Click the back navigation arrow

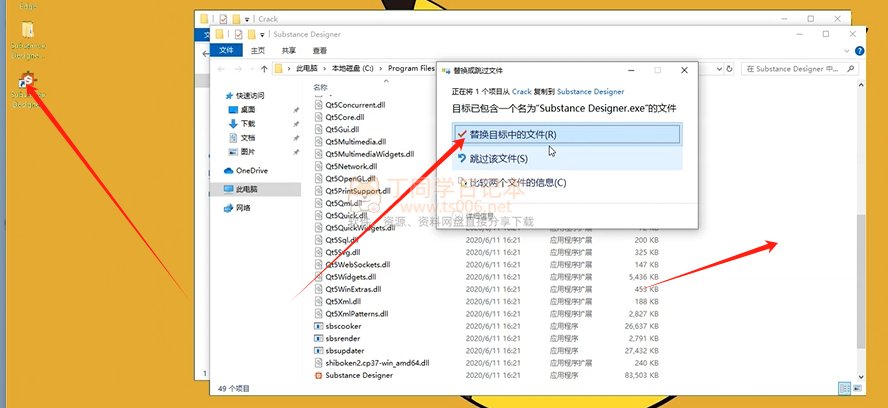(222, 69)
